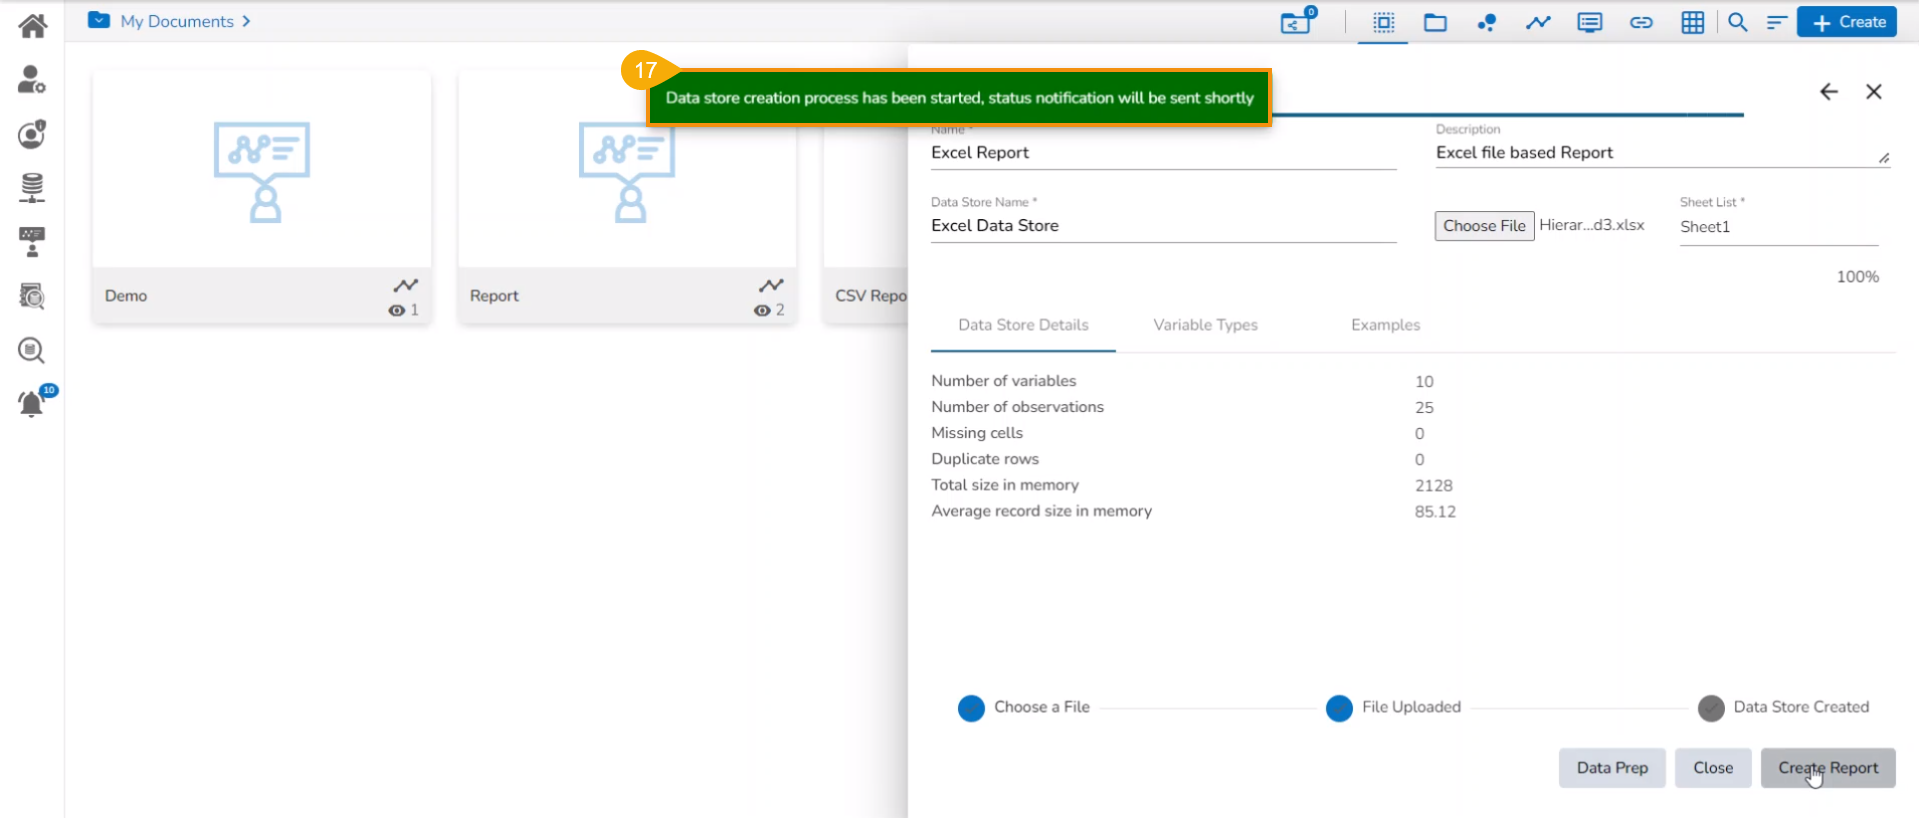
Task: Click the Description field resize handle
Action: (1884, 158)
